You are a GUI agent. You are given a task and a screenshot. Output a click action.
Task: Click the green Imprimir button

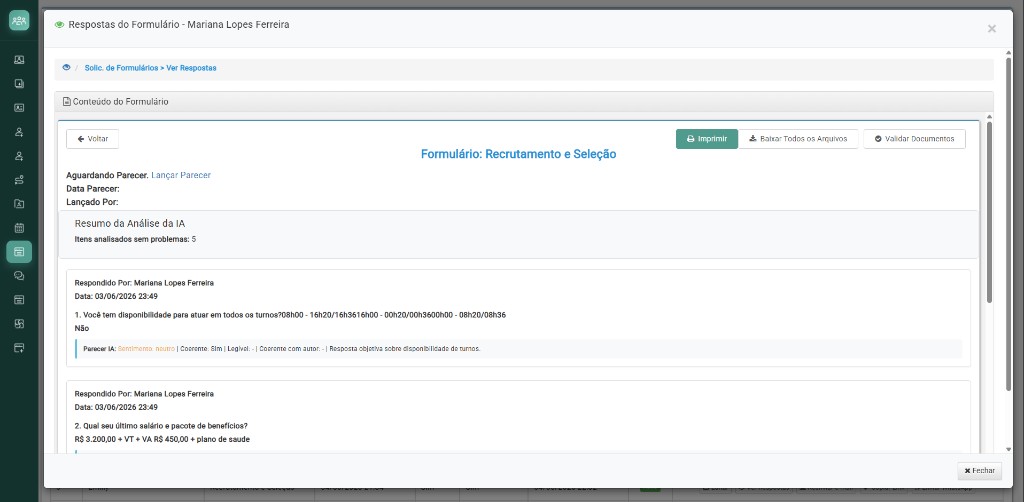pyautogui.click(x=707, y=139)
